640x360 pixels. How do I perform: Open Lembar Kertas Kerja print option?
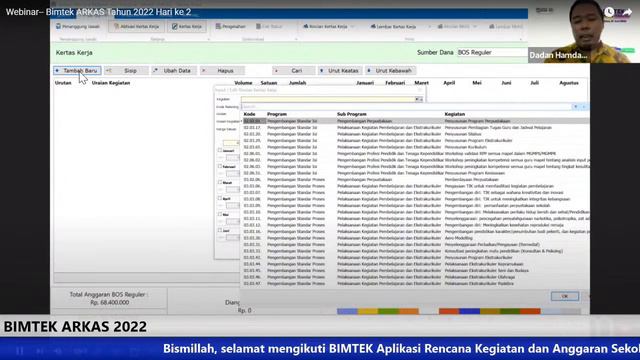(393, 27)
